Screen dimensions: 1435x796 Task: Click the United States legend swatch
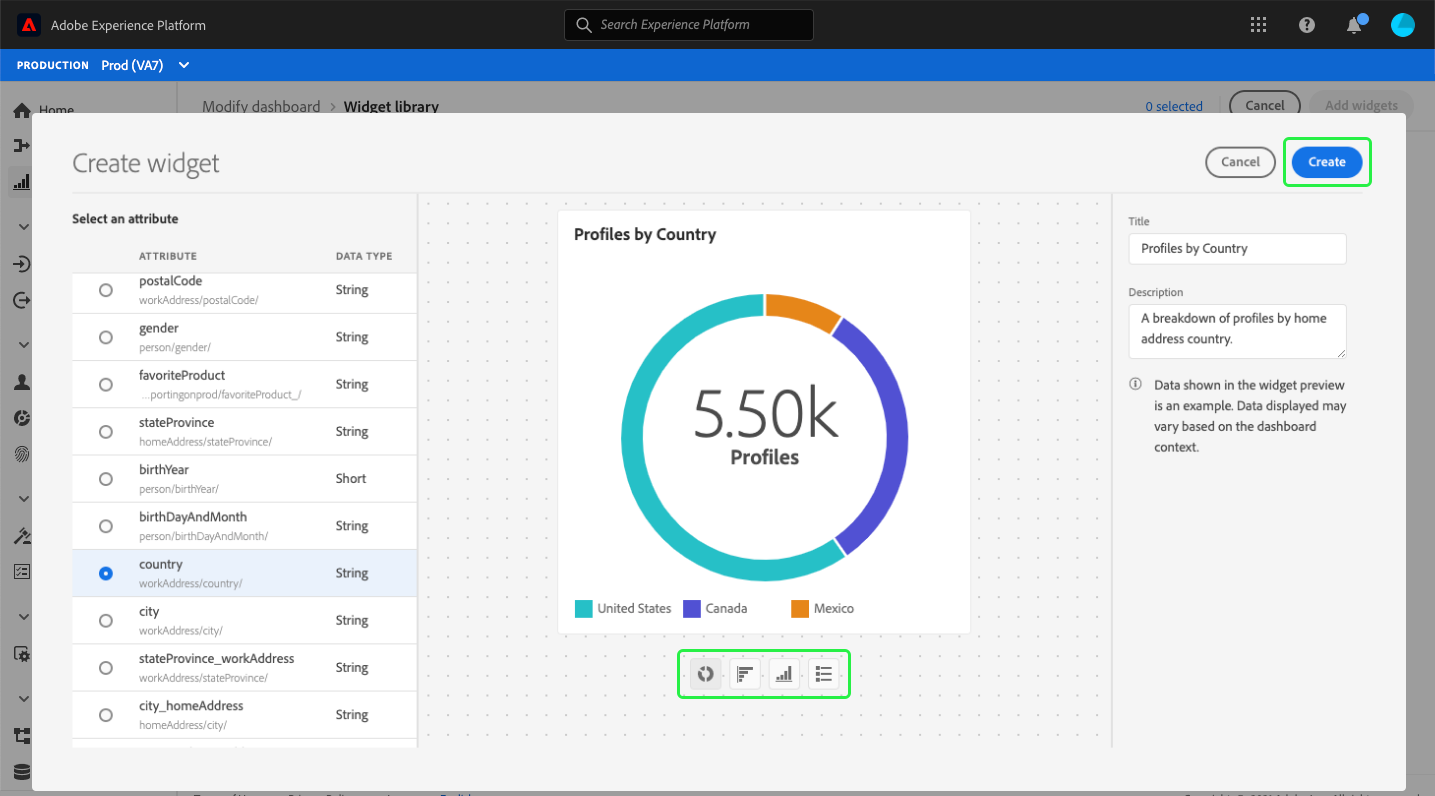tap(584, 608)
